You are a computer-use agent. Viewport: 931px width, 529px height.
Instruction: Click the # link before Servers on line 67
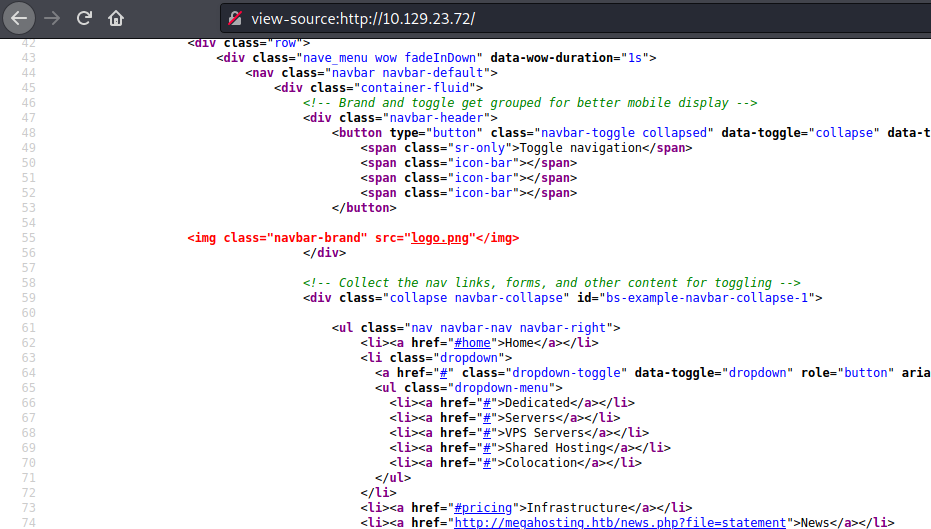[487, 418]
